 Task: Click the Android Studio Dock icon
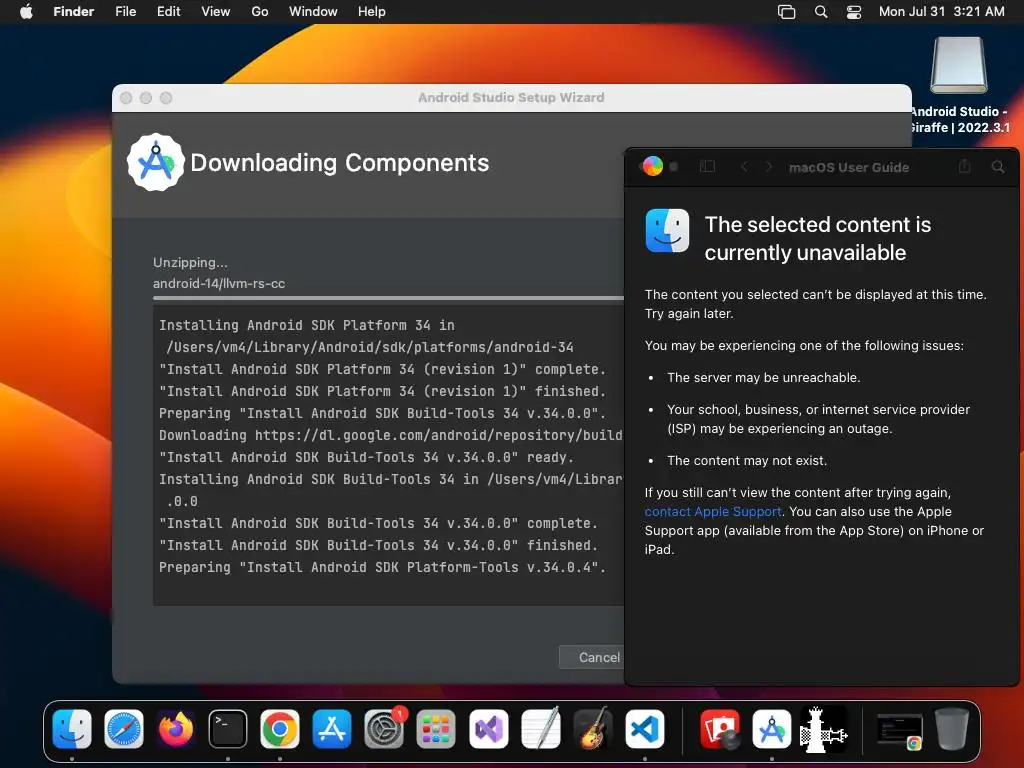tap(772, 729)
